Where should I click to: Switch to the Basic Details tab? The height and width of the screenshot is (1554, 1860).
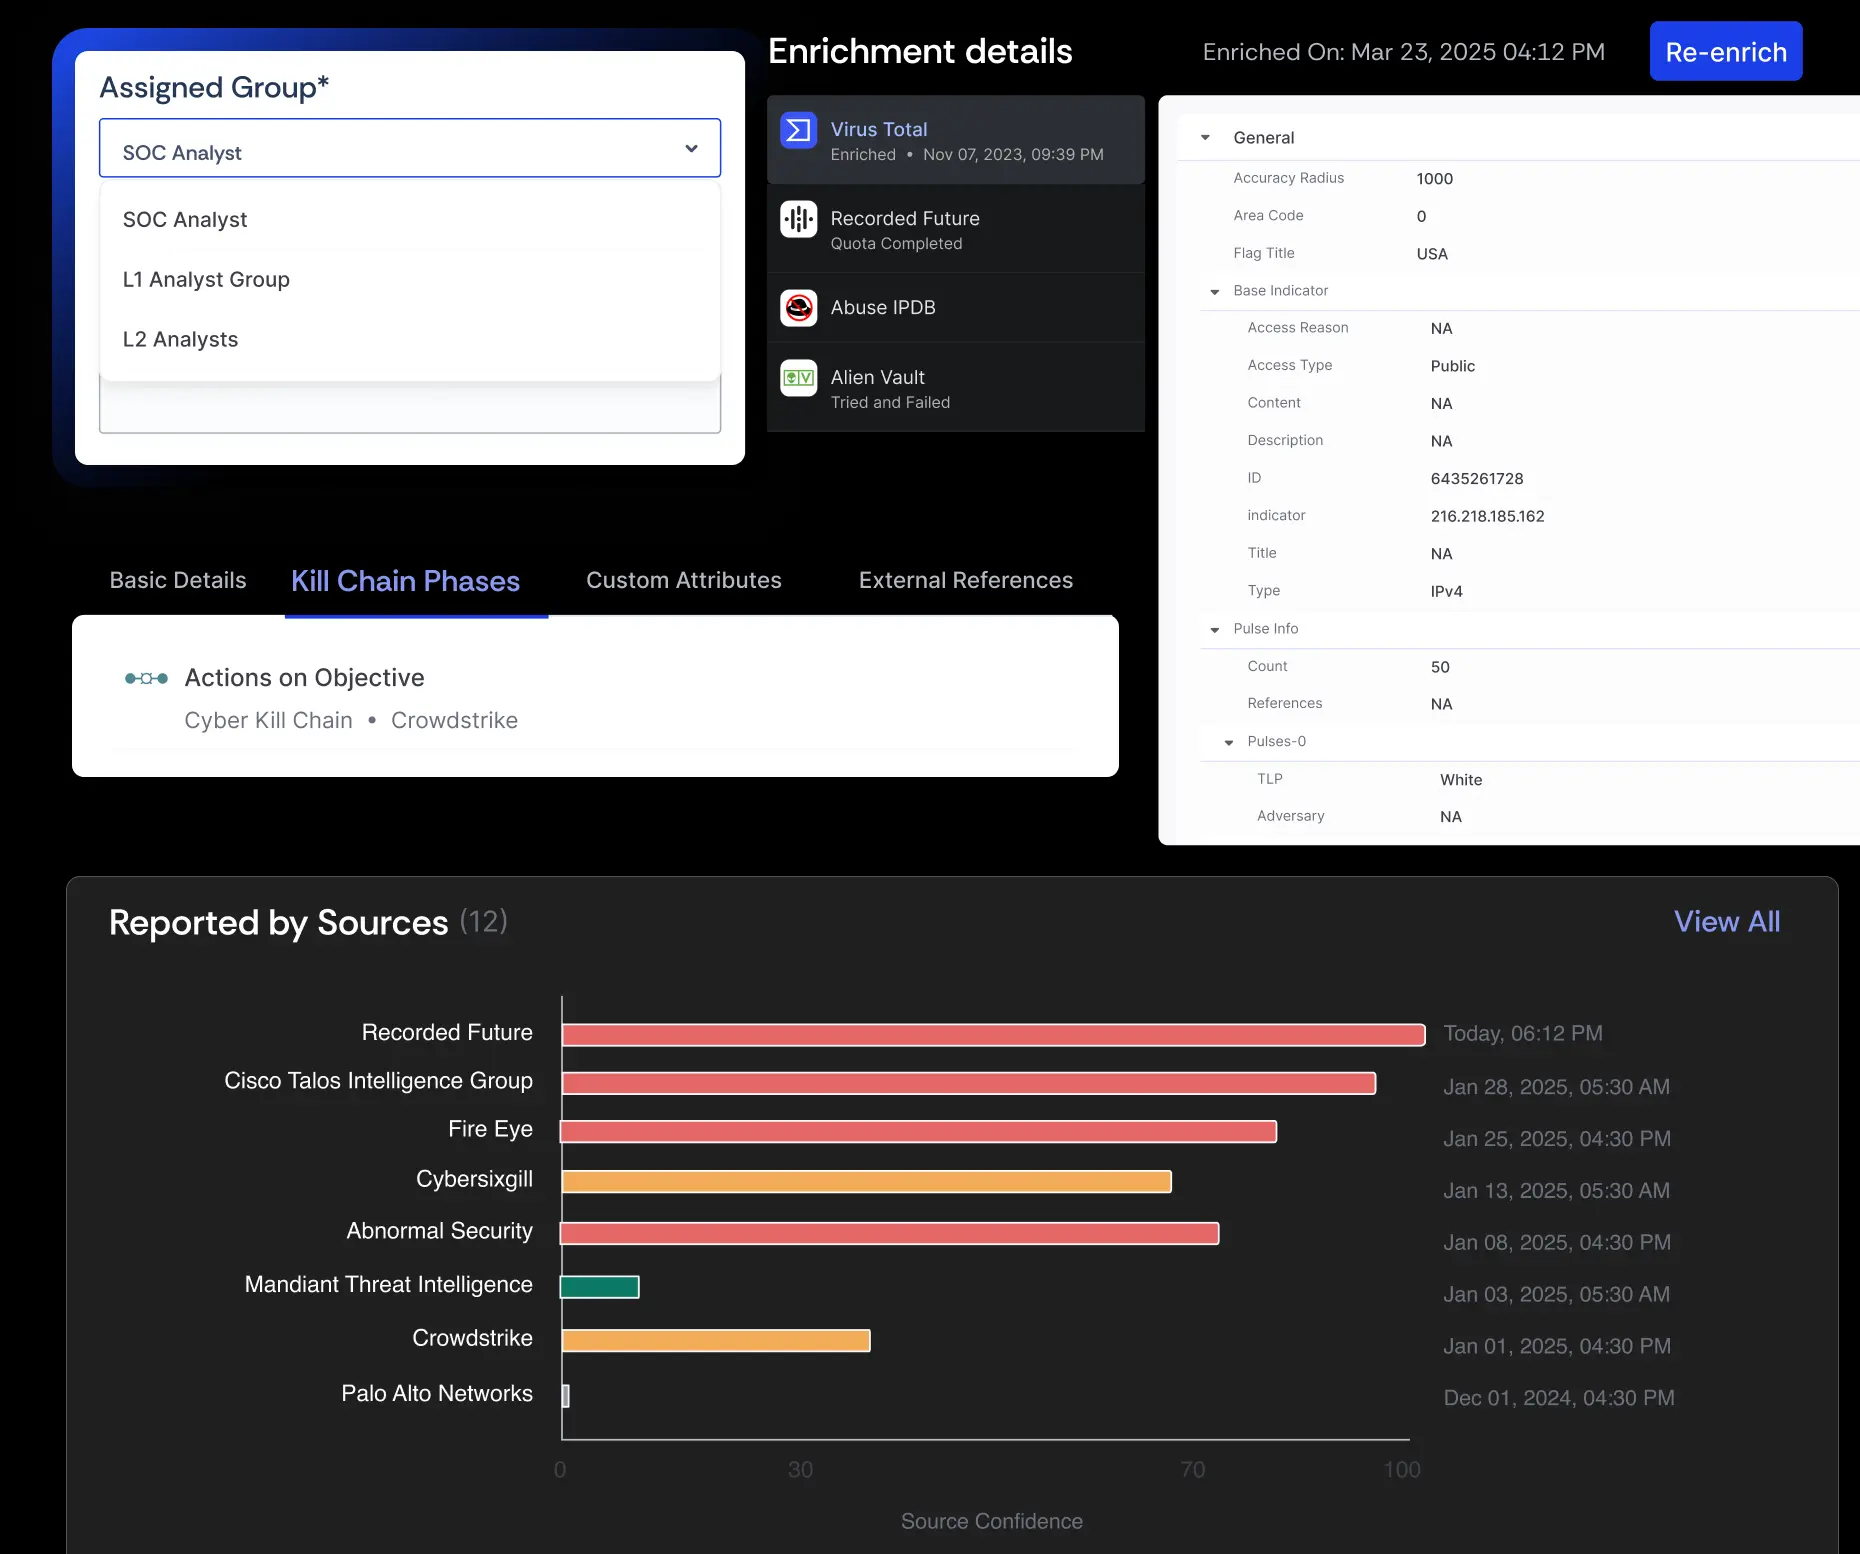pyautogui.click(x=177, y=580)
